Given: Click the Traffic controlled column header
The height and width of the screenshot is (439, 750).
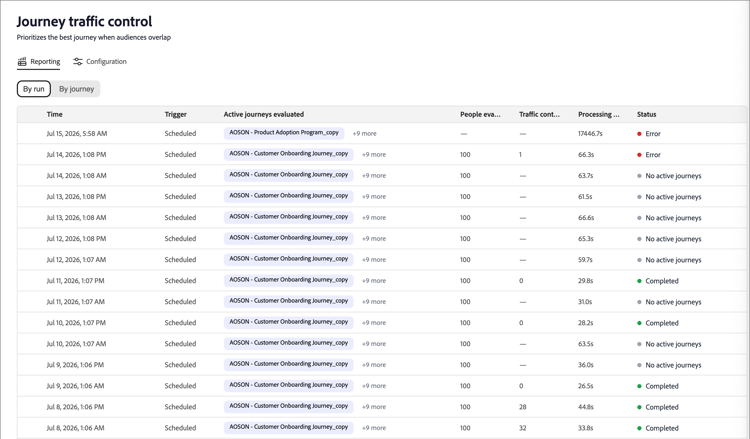Looking at the screenshot, I should pyautogui.click(x=539, y=114).
